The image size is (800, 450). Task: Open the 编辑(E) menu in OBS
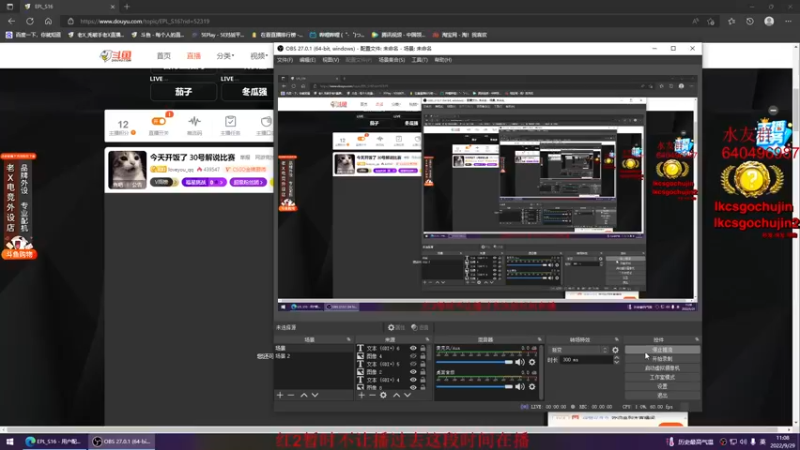coord(307,60)
